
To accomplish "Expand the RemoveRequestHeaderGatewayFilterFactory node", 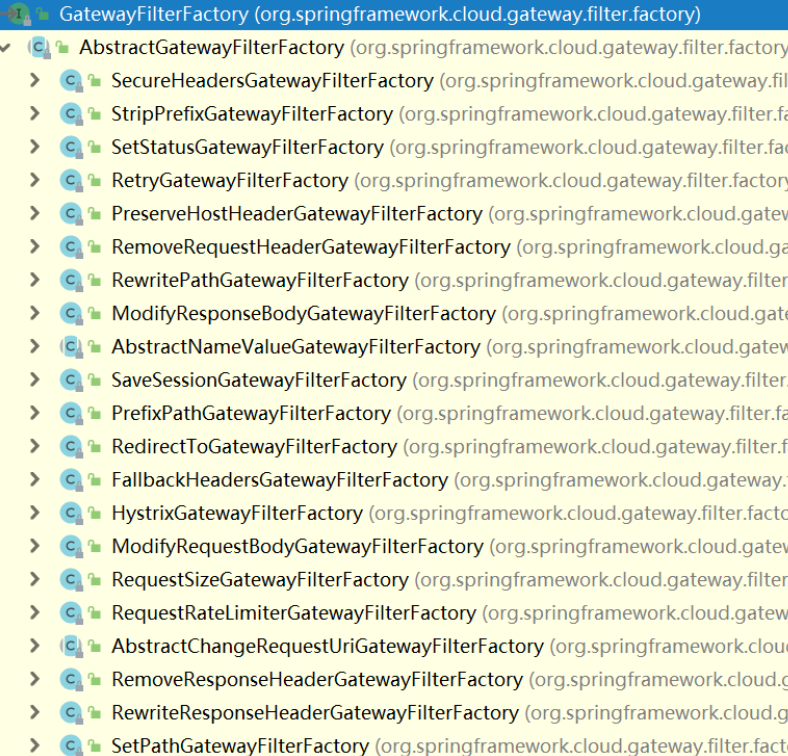I will click(x=35, y=247).
